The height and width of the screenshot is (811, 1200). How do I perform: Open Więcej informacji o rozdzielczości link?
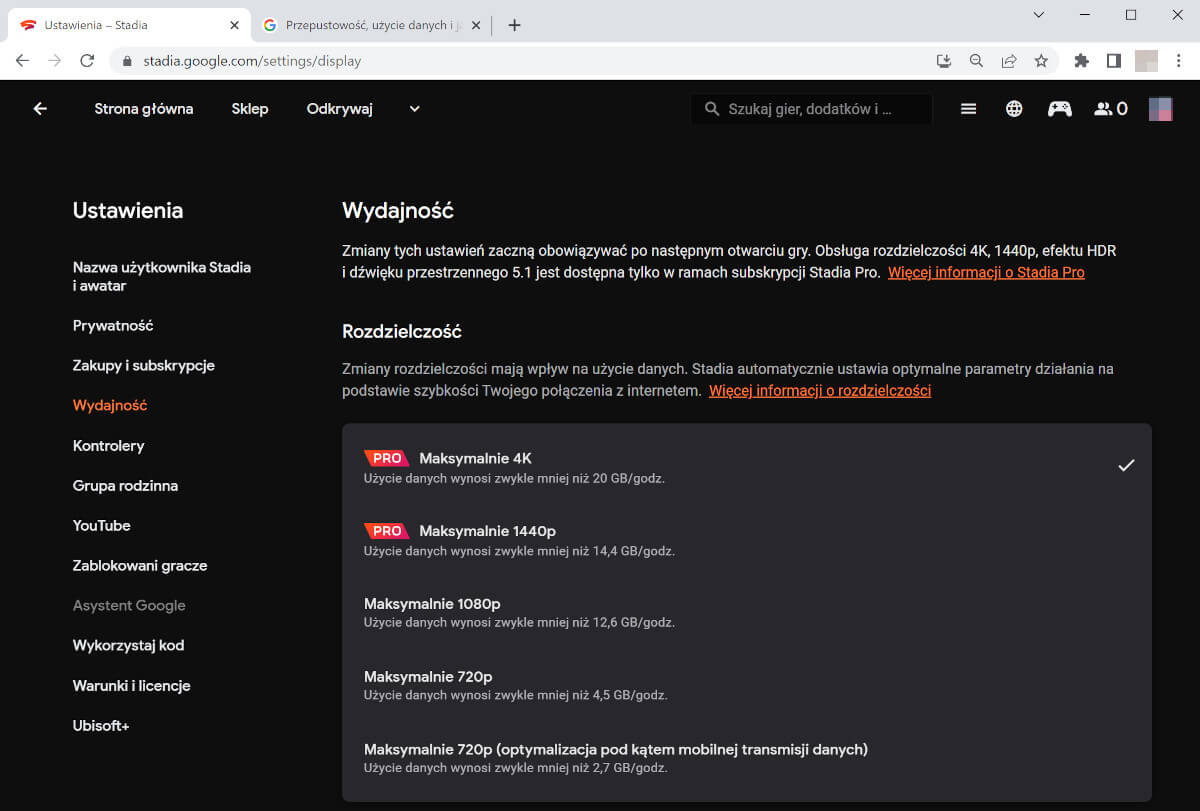(x=820, y=391)
